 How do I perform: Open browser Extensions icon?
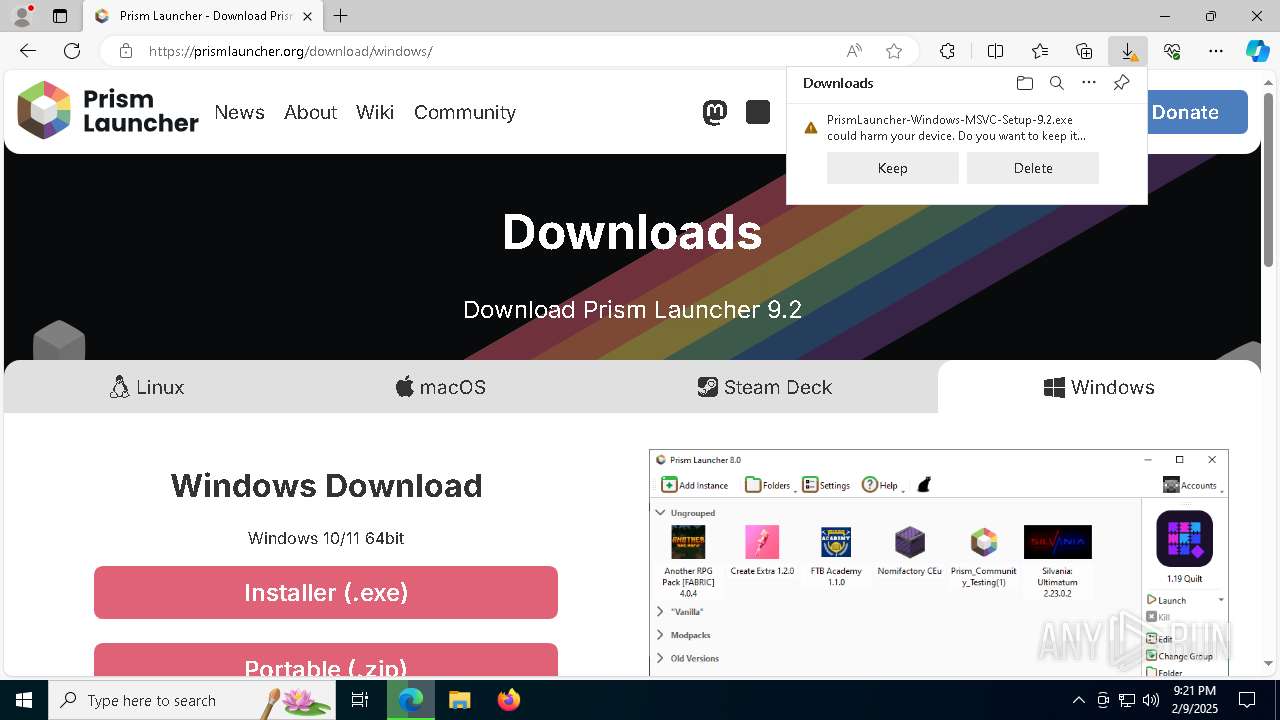[947, 51]
